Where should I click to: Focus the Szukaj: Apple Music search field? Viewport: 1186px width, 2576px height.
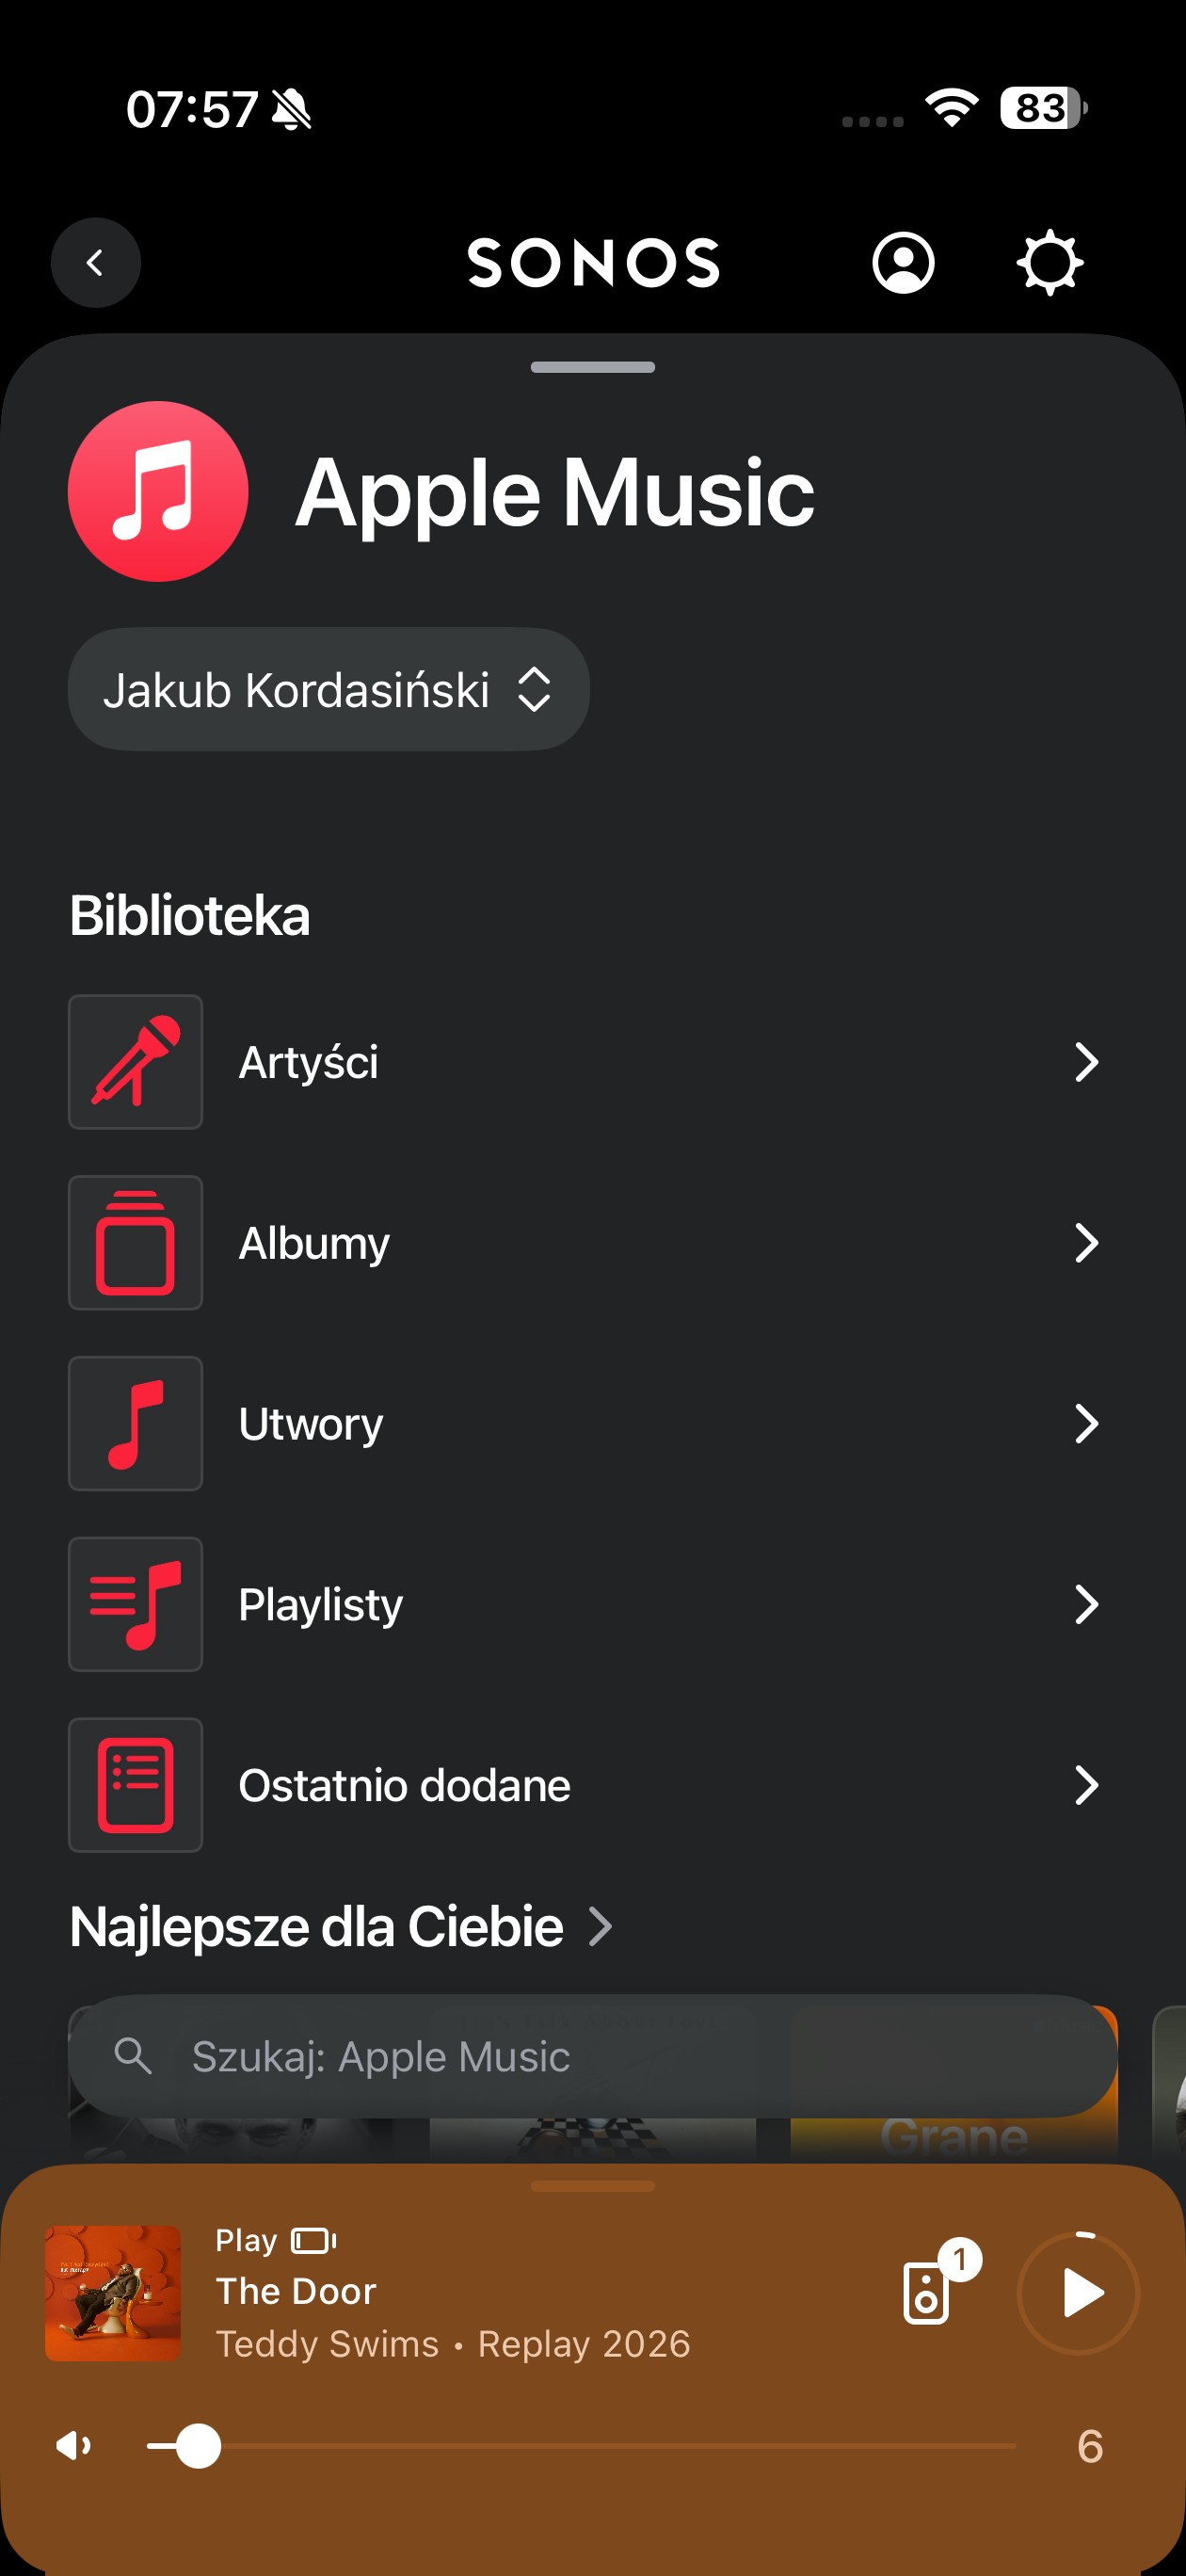[x=592, y=2057]
